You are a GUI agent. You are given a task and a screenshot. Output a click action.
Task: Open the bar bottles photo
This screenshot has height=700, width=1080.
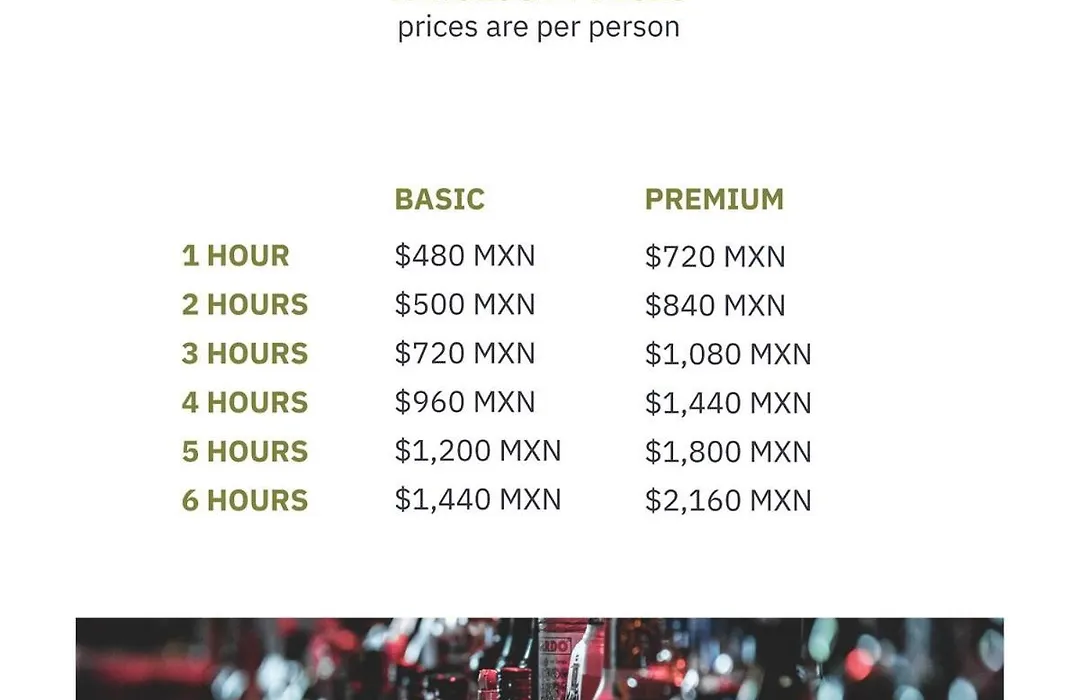click(539, 659)
